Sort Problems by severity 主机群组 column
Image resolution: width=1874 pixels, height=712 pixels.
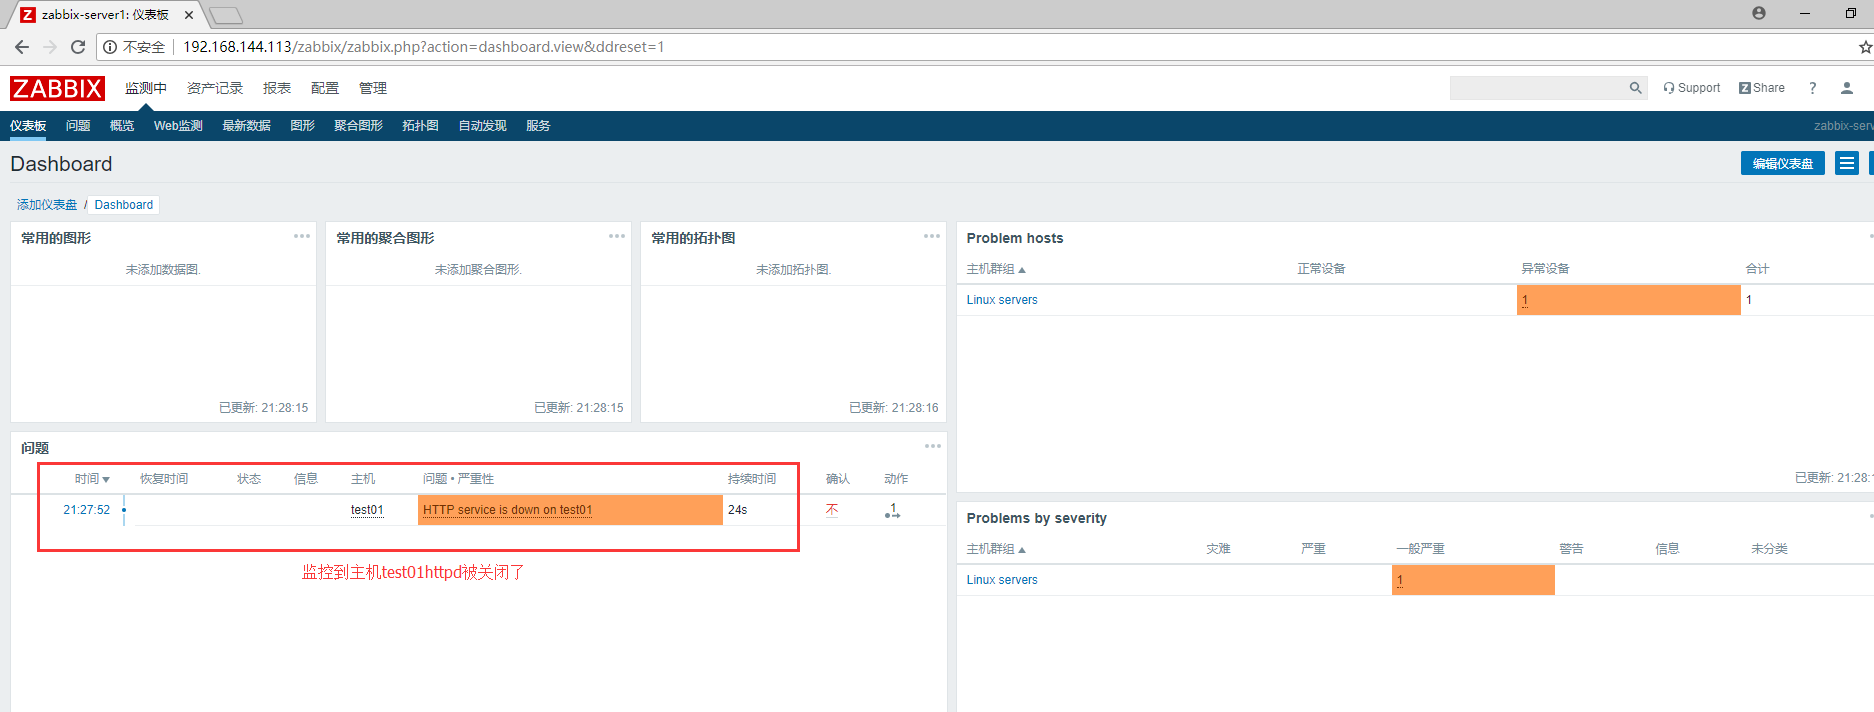996,549
